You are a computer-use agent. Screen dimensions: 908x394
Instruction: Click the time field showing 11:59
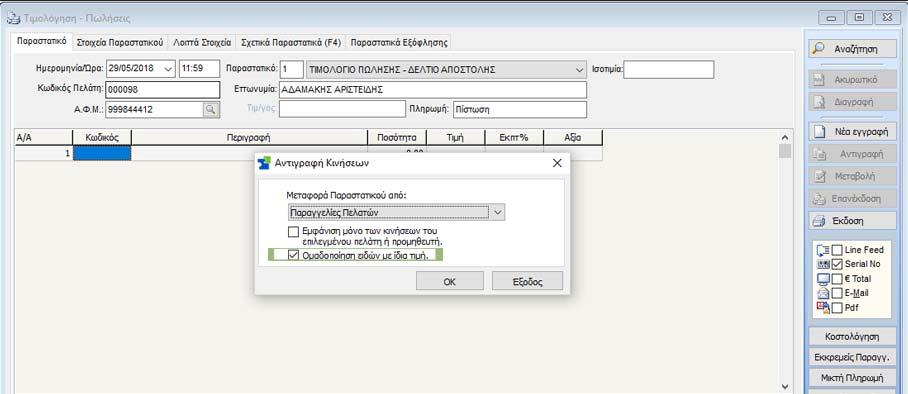point(199,68)
